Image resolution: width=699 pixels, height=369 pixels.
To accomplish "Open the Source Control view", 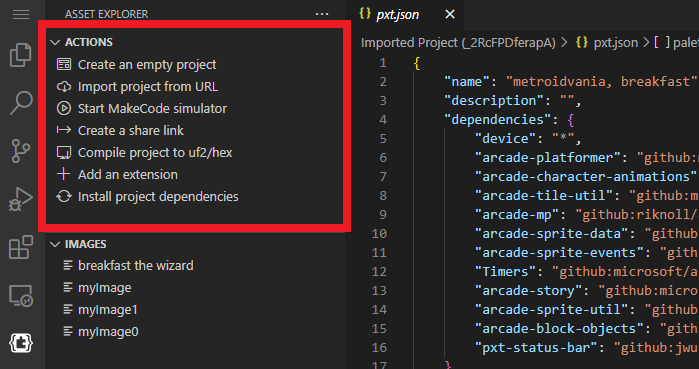I will click(x=21, y=152).
